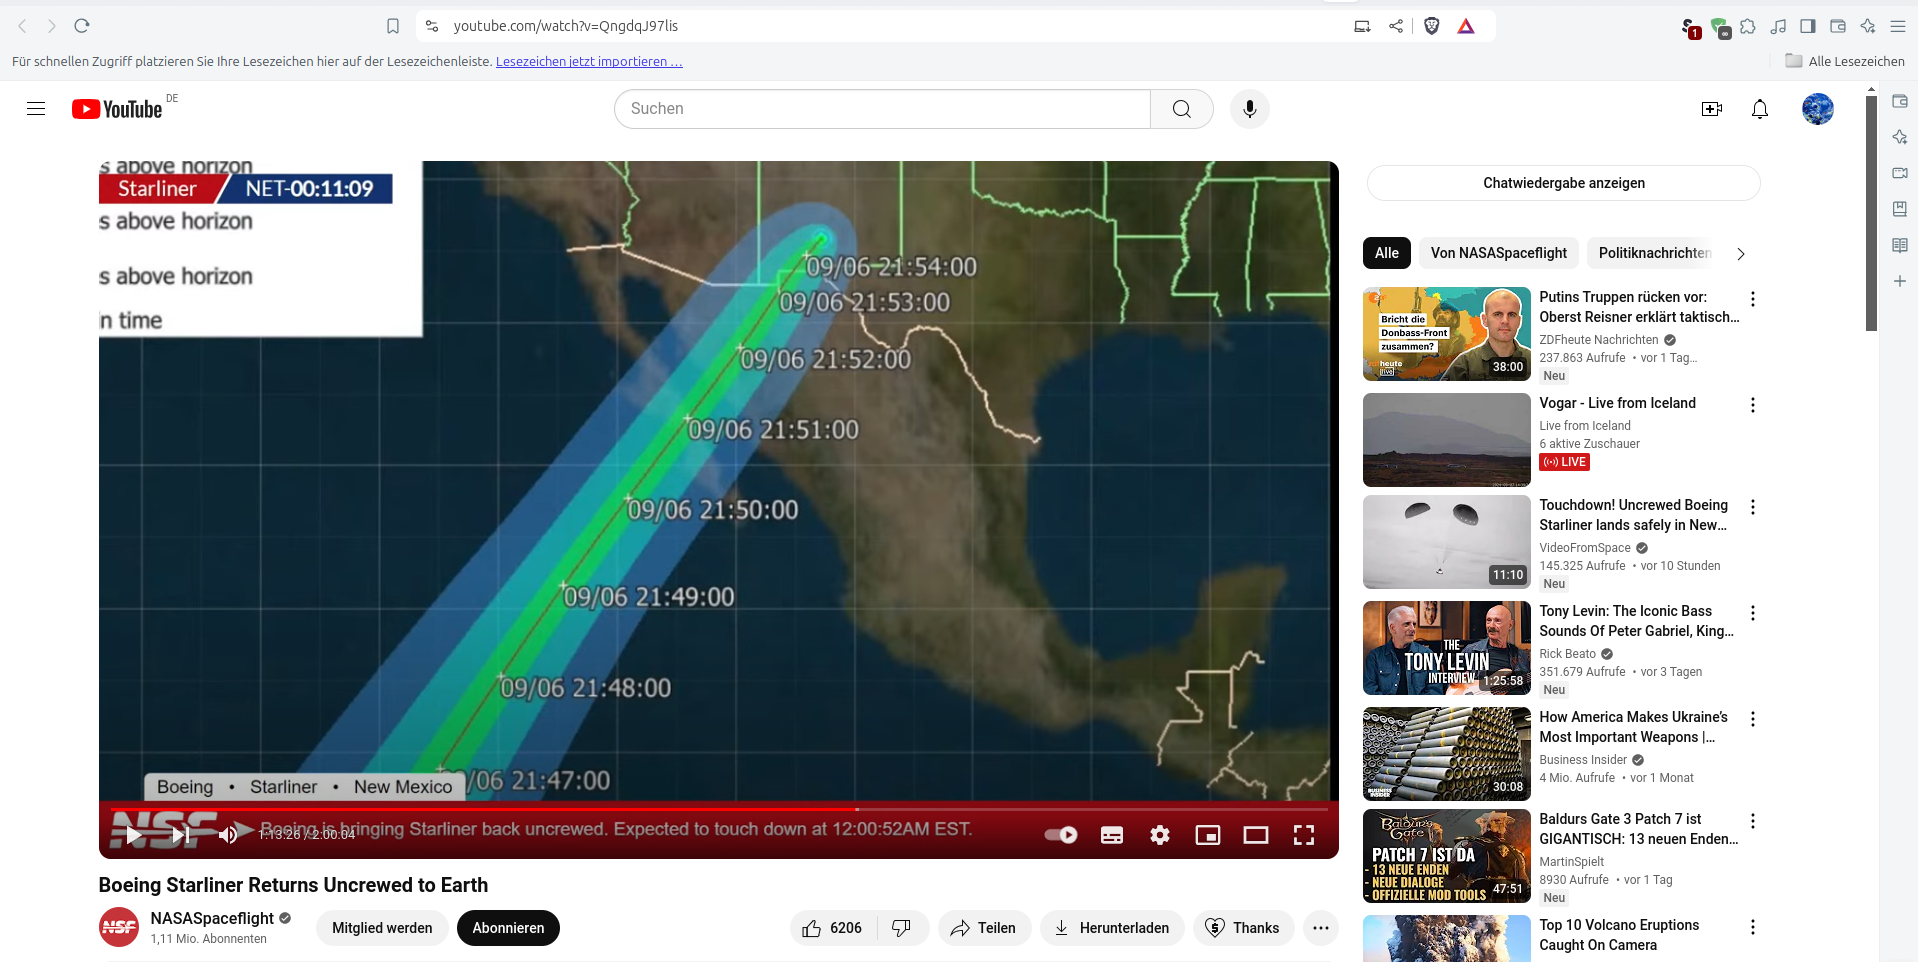Click browser back arrow
This screenshot has width=1918, height=962.
[x=22, y=26]
